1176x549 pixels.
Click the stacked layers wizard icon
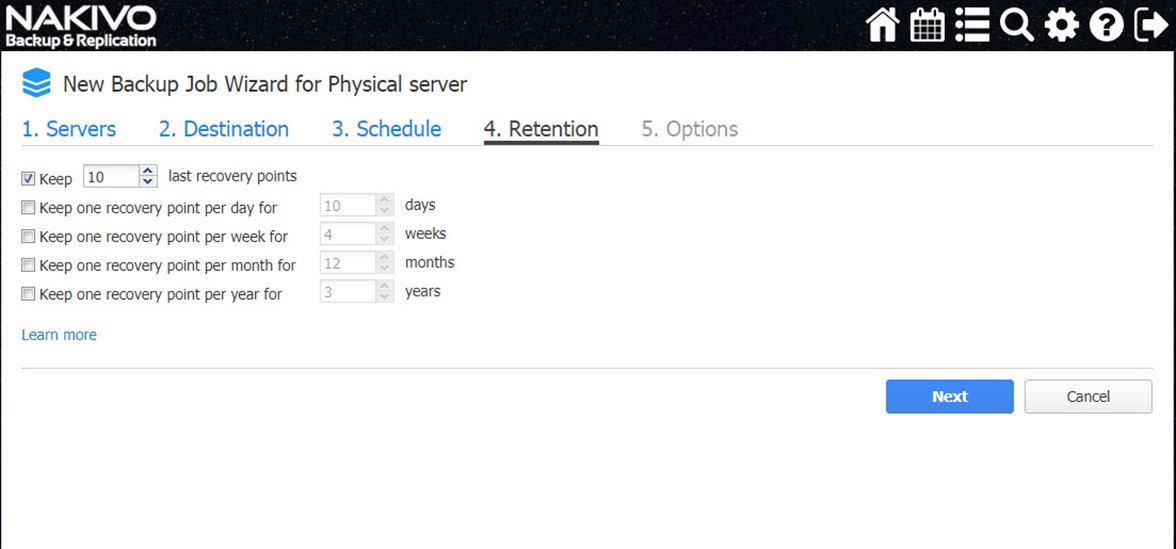point(37,83)
